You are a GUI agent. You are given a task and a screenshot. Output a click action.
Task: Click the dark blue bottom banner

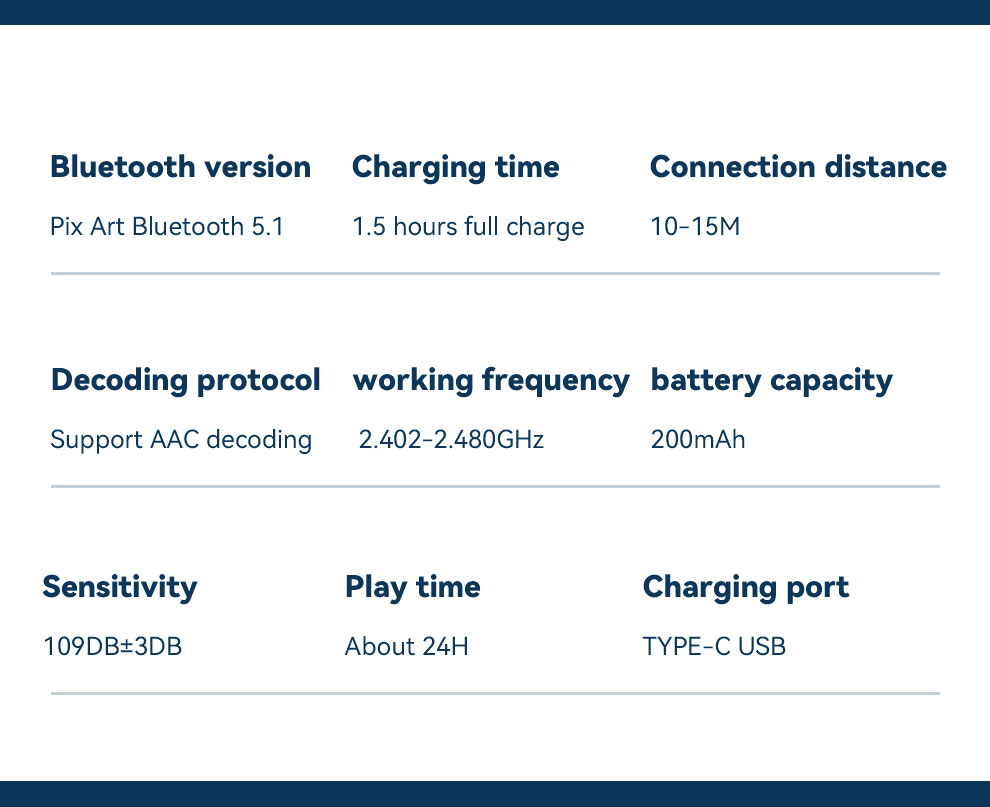click(x=495, y=794)
